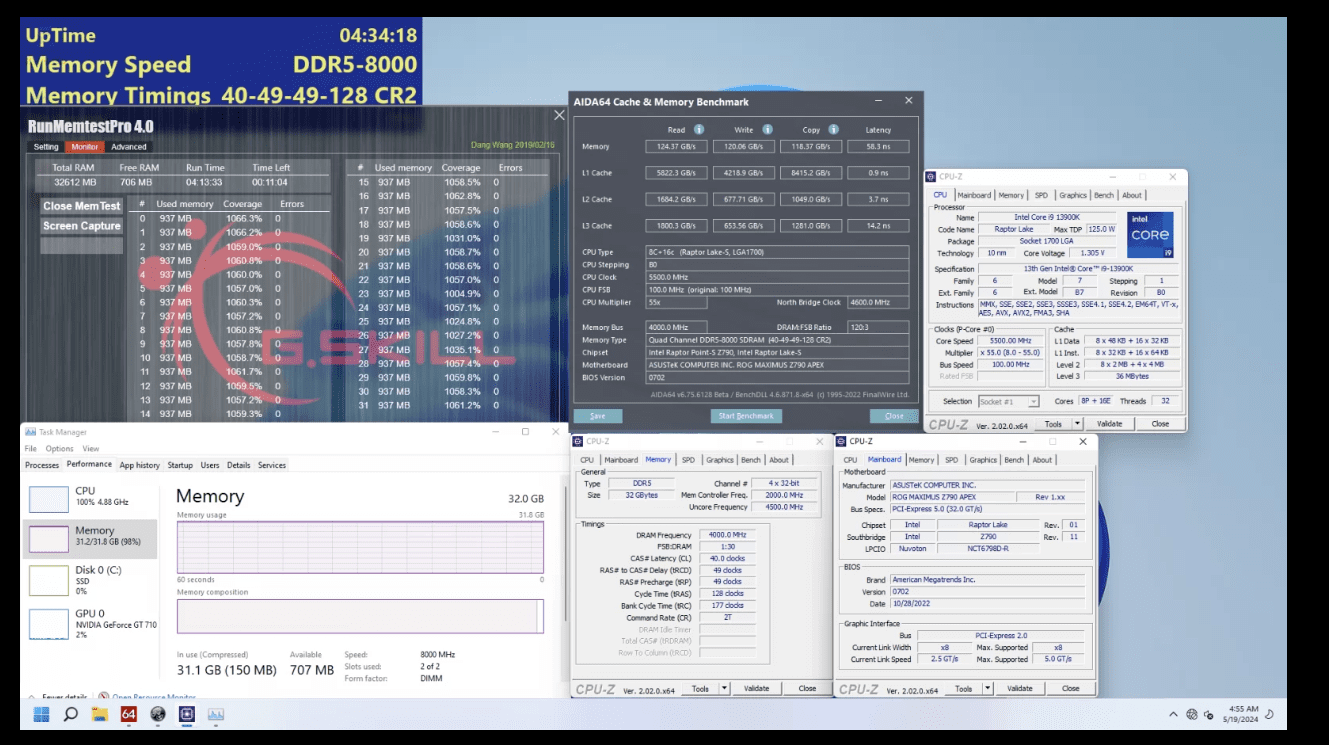1329x745 pixels.
Task: Switch to CPU-Z via its taskbar icon
Action: 187,714
